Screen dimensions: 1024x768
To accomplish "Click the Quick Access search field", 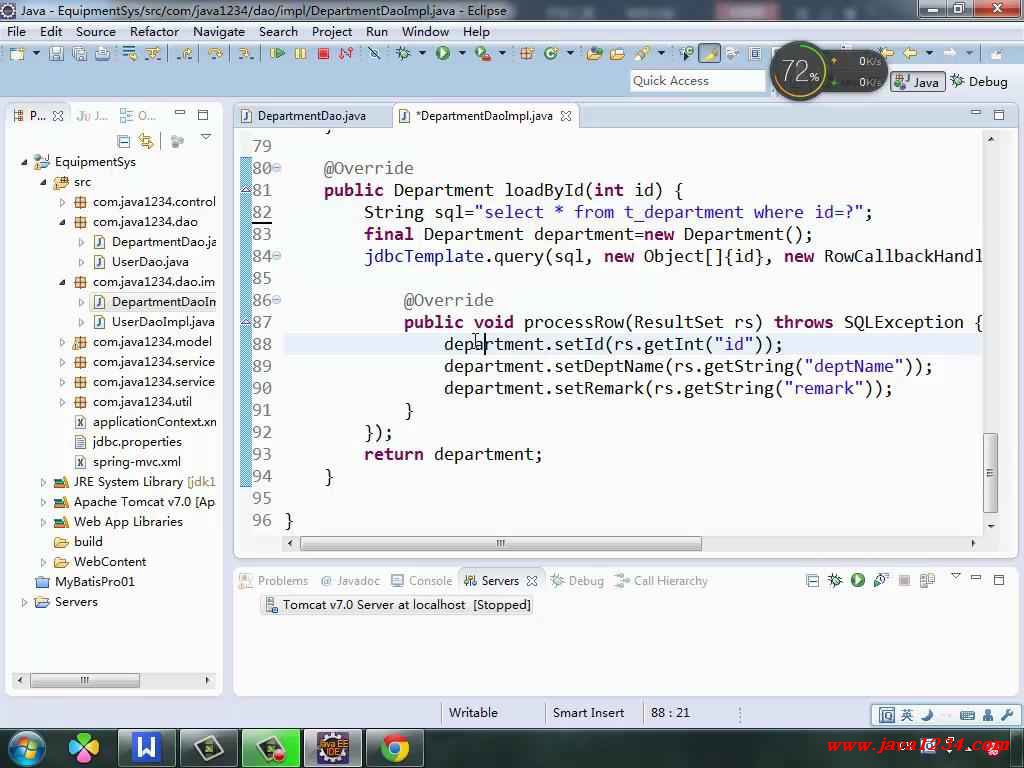I will pos(697,81).
